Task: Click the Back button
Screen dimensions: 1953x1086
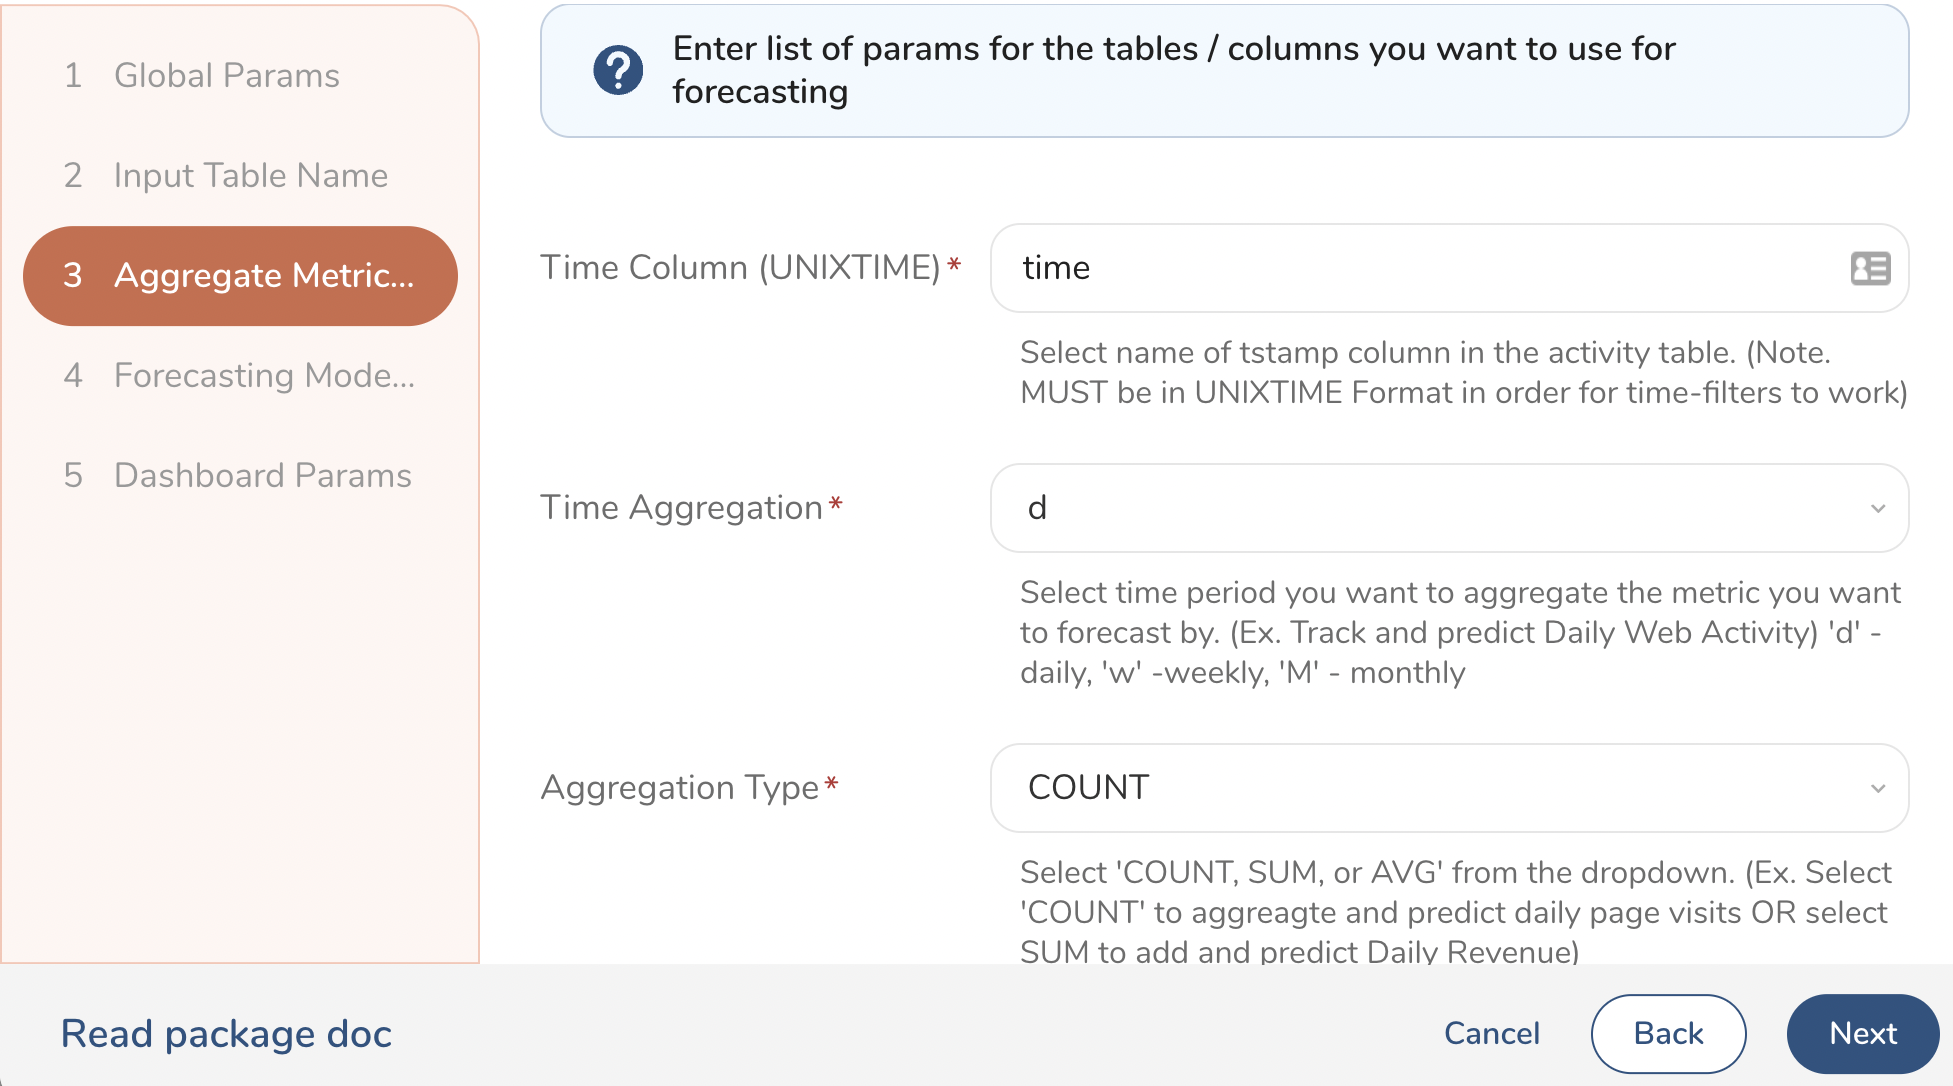Action: (1668, 1033)
